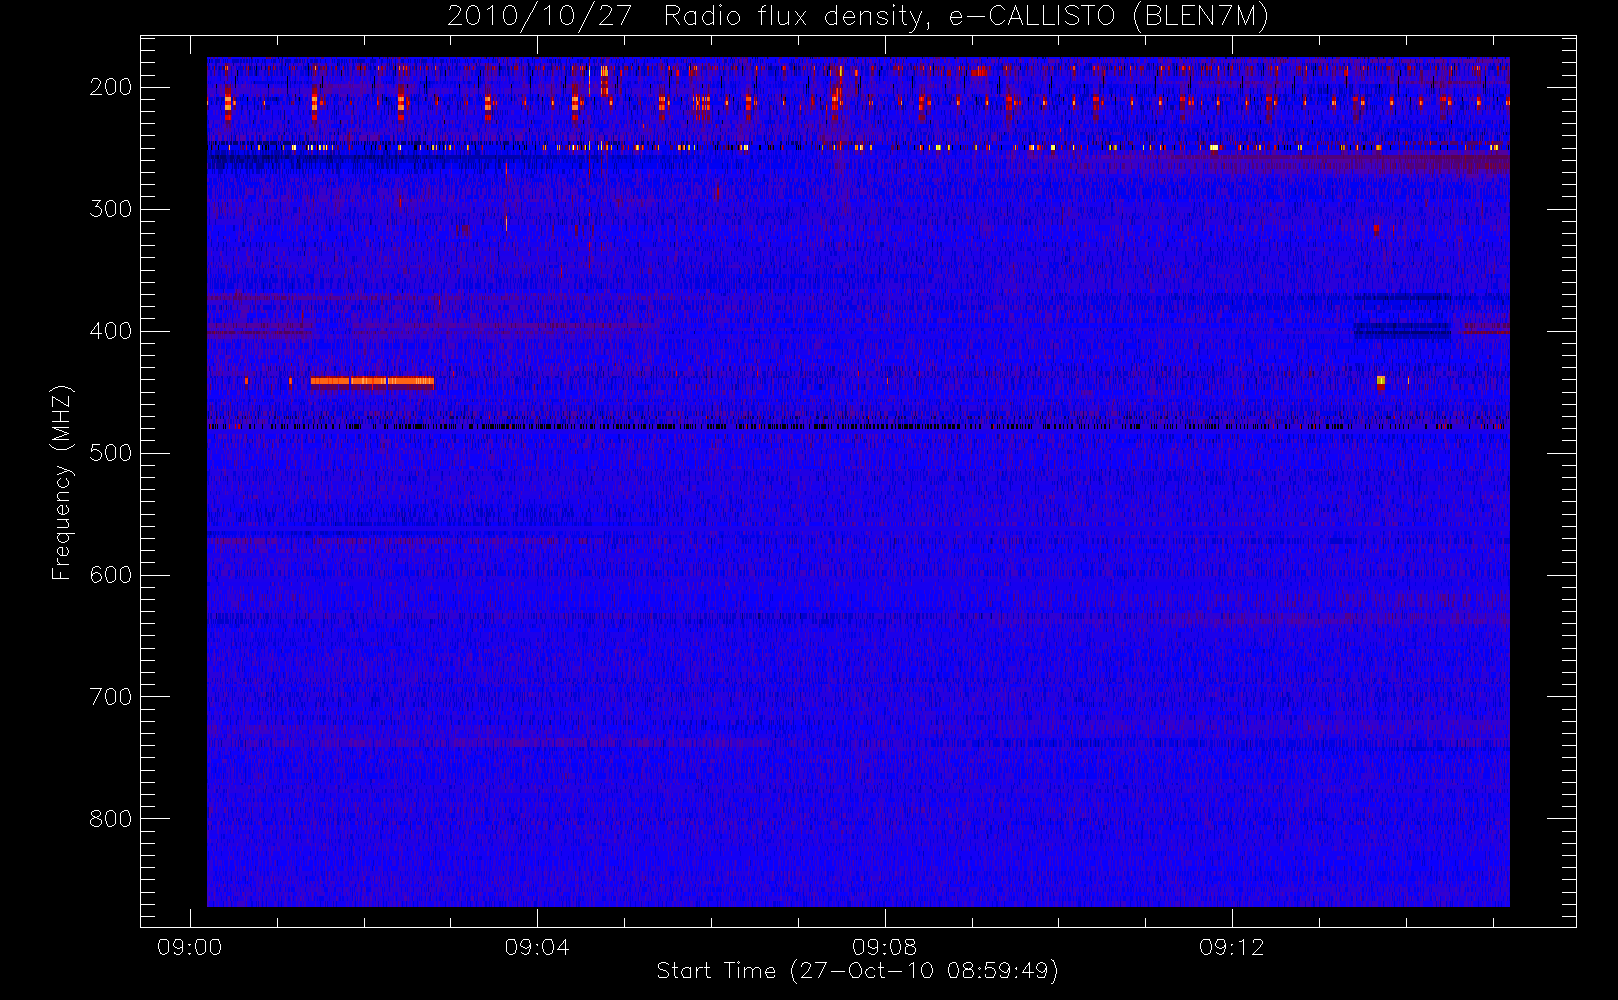The width and height of the screenshot is (1618, 1000).
Task: Click the 300 frequency tick label
Action: click(x=111, y=209)
